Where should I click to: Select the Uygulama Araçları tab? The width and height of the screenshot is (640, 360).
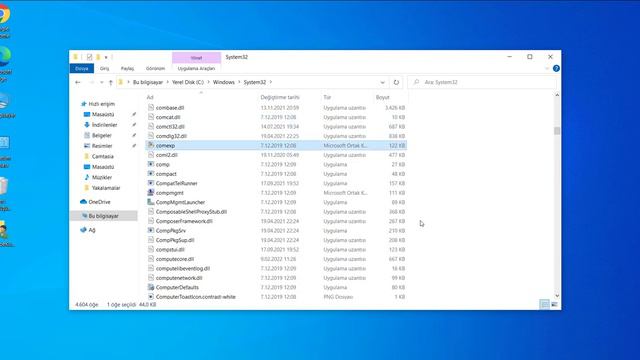pyautogui.click(x=196, y=69)
